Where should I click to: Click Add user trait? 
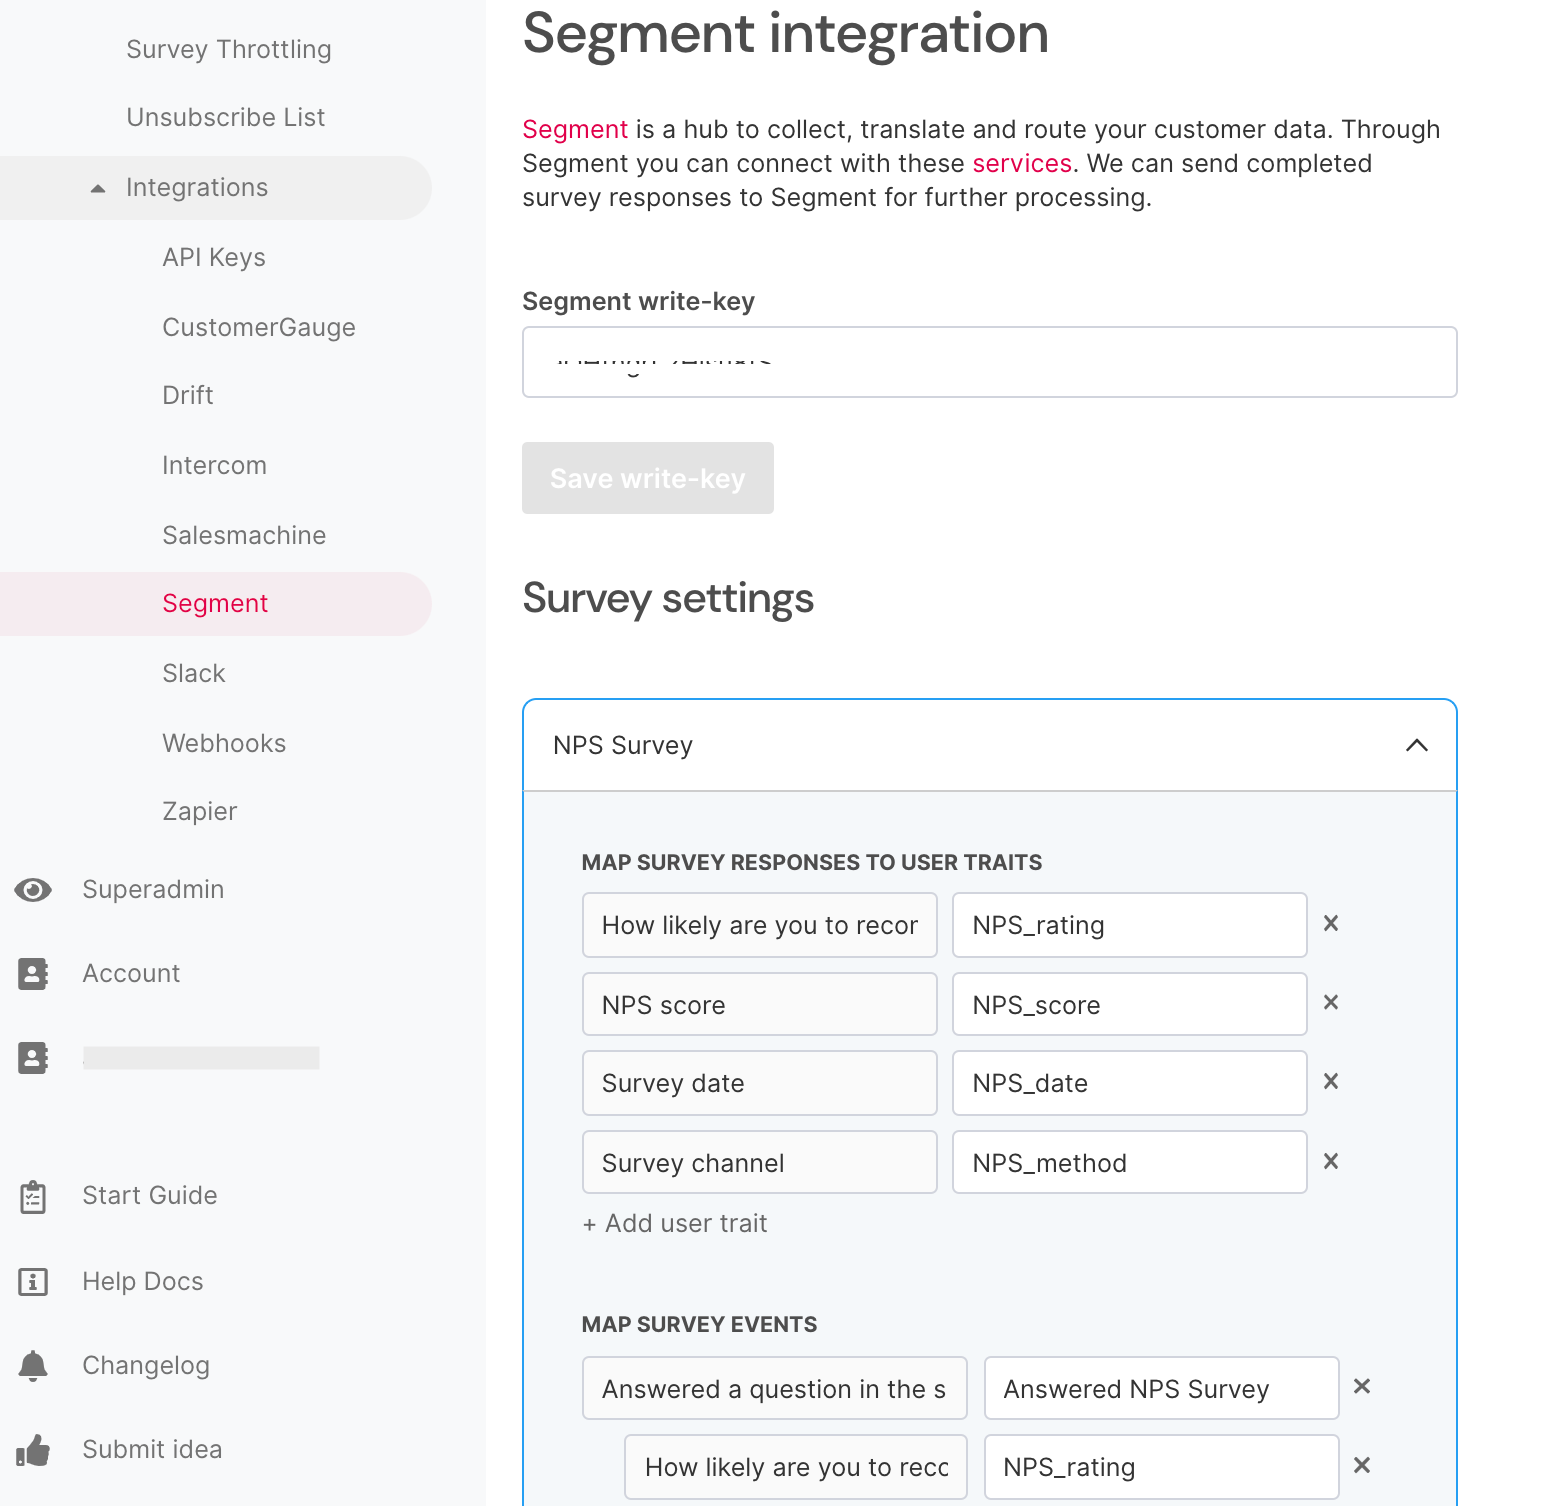[x=675, y=1223]
